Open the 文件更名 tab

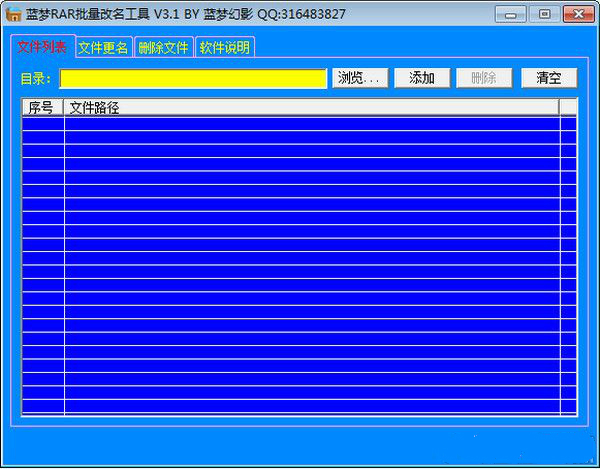click(104, 47)
